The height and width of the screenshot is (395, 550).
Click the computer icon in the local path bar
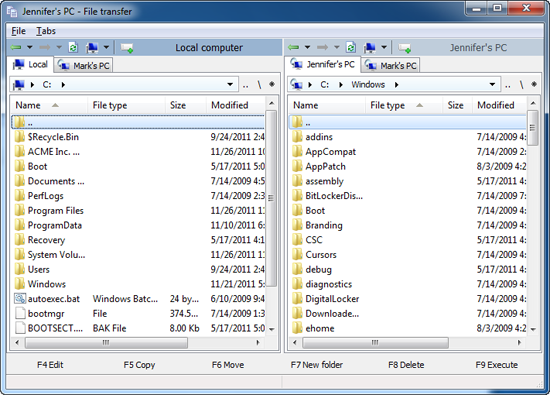(x=19, y=85)
